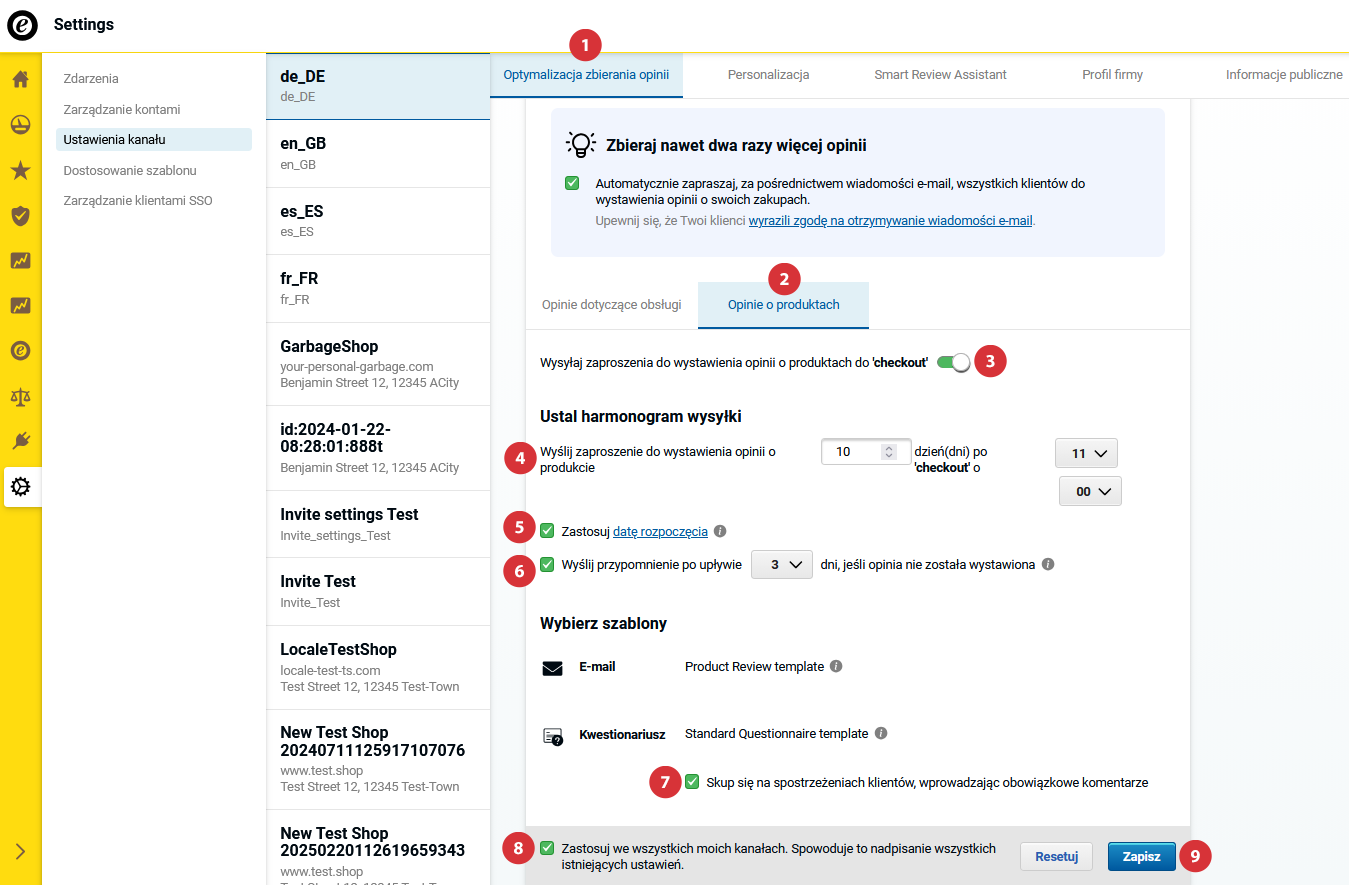Screen dimensions: 1349x885
Task: Open the scales legal sidebar icon
Action: click(20, 397)
